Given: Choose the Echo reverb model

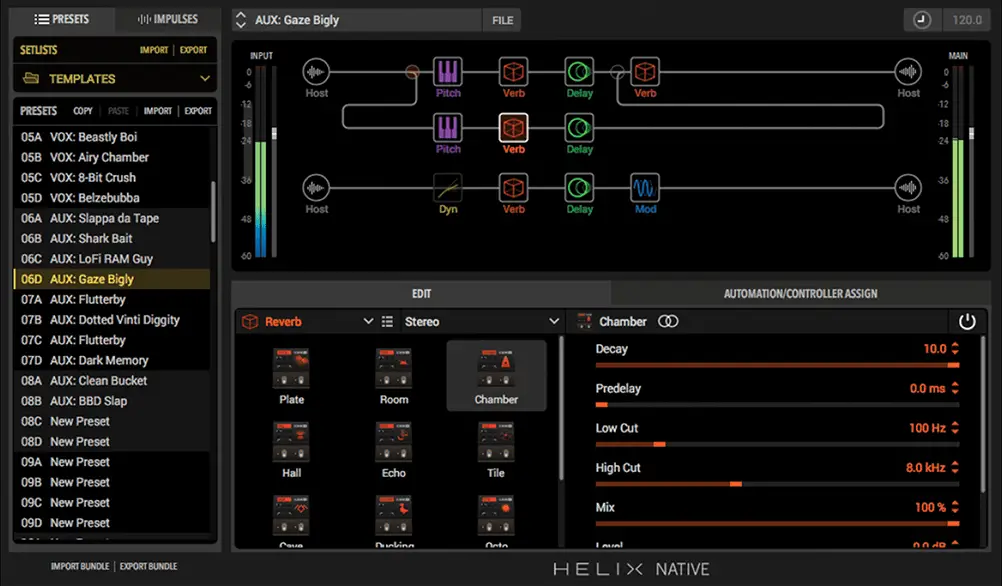Looking at the screenshot, I should [394, 449].
